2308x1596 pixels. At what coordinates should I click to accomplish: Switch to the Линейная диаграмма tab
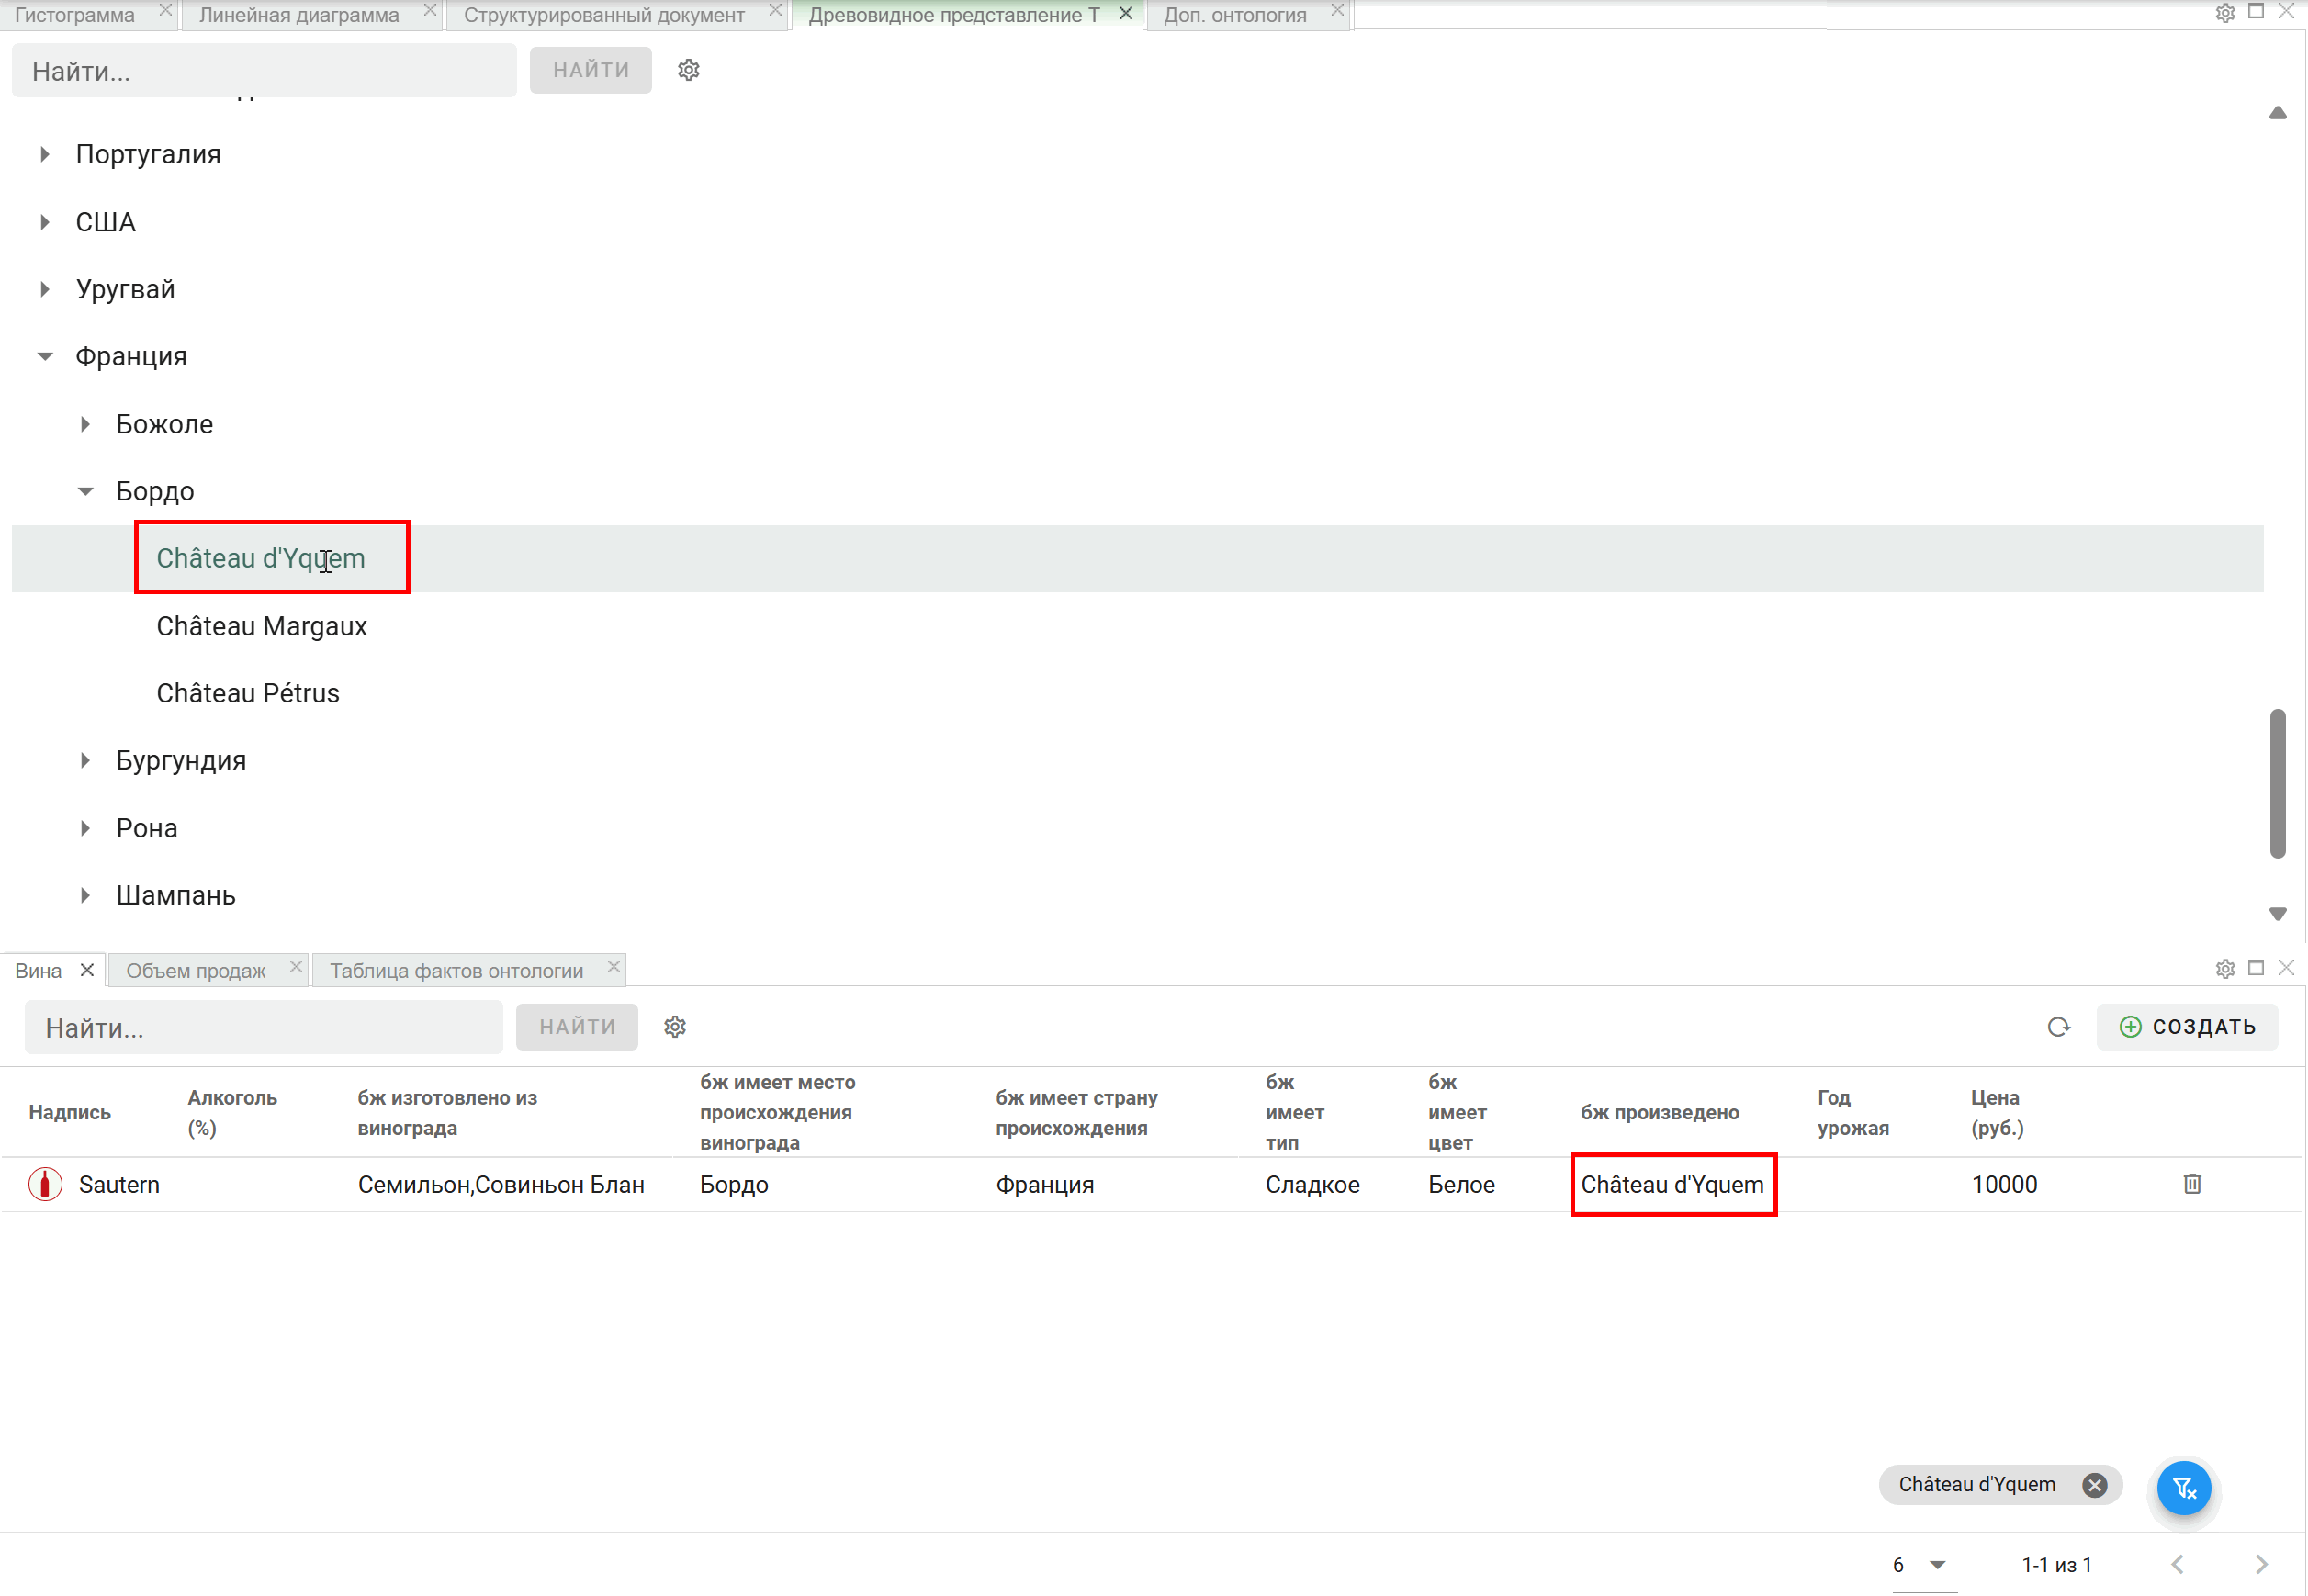click(x=299, y=15)
